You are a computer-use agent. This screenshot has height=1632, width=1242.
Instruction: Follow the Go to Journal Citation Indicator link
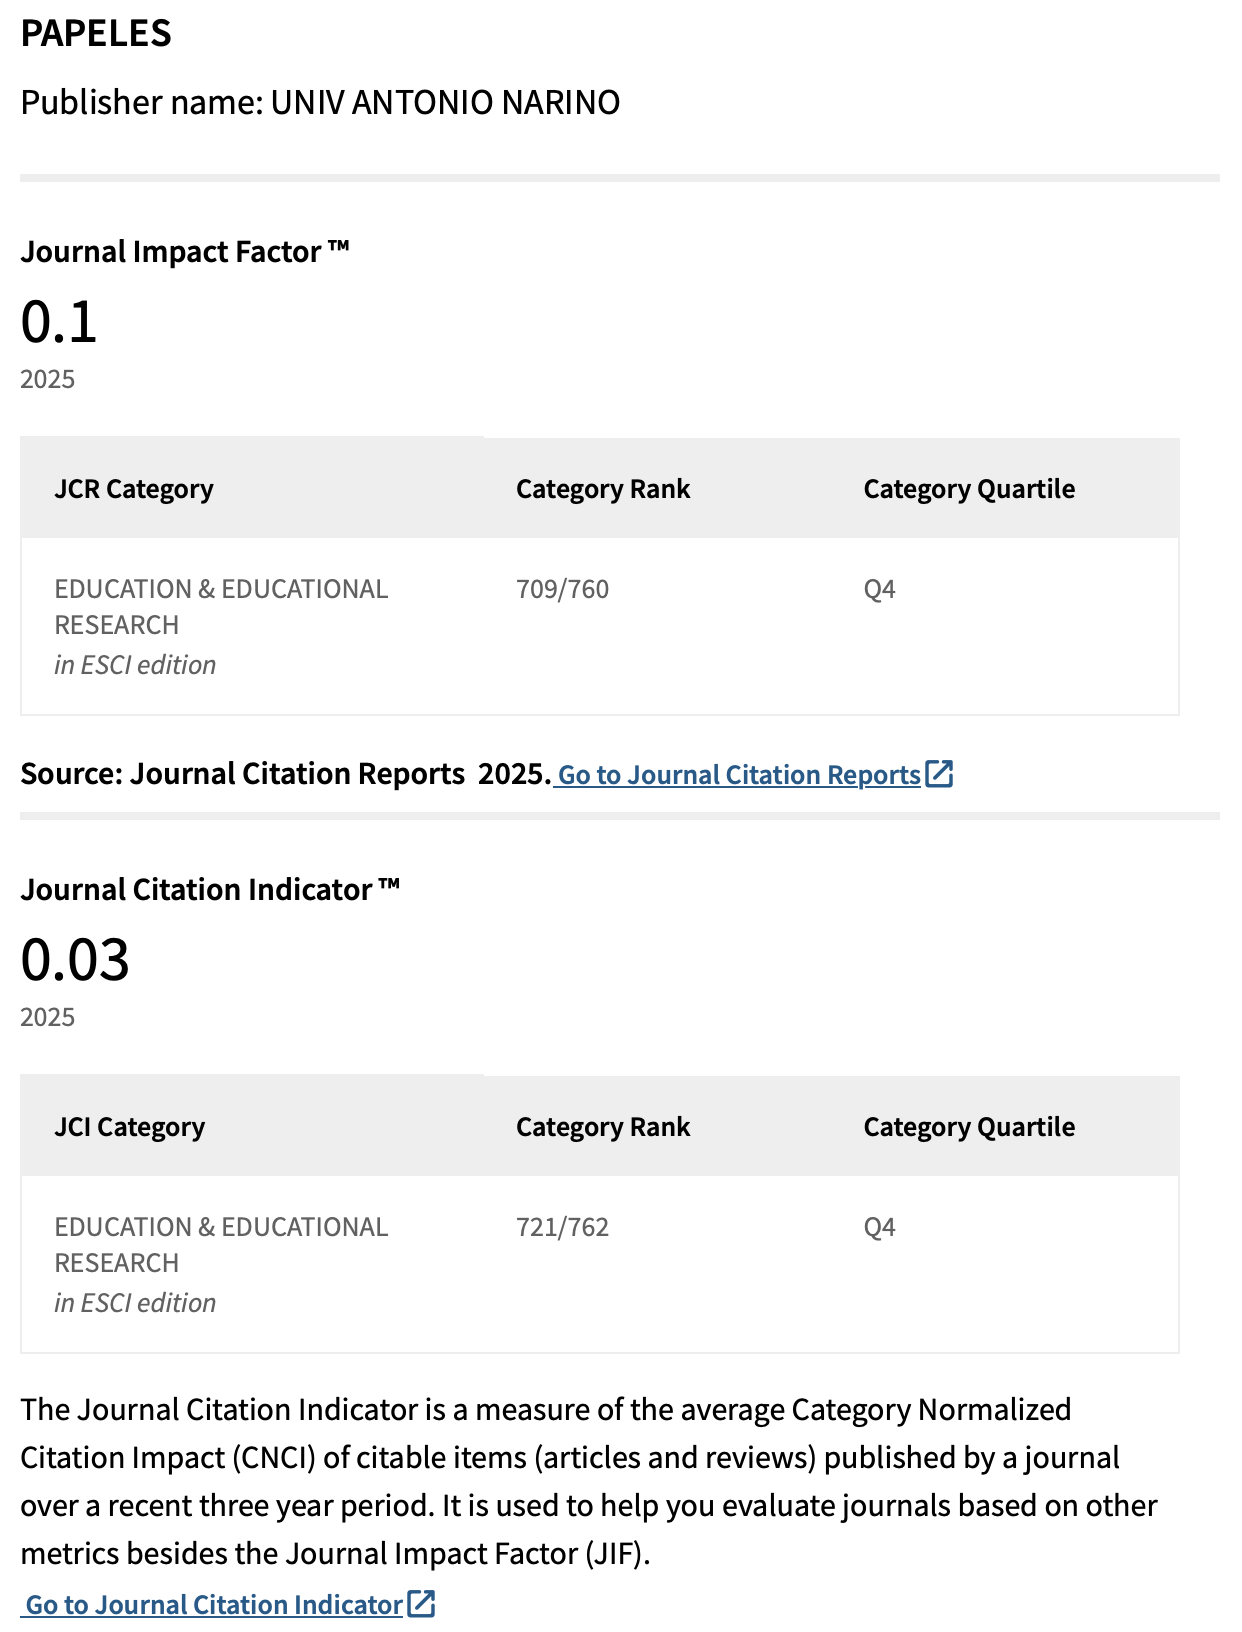[214, 1605]
